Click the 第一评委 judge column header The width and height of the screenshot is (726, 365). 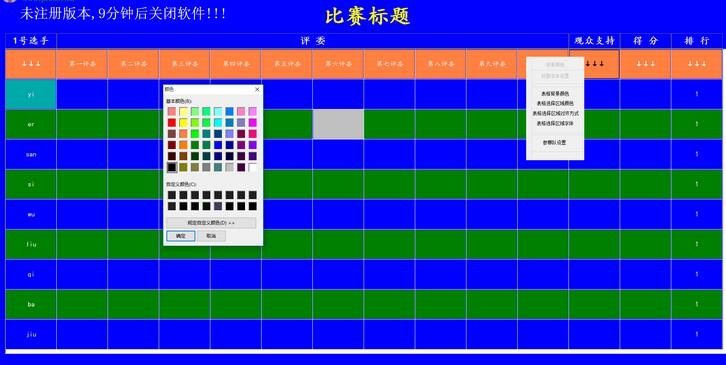tap(82, 64)
